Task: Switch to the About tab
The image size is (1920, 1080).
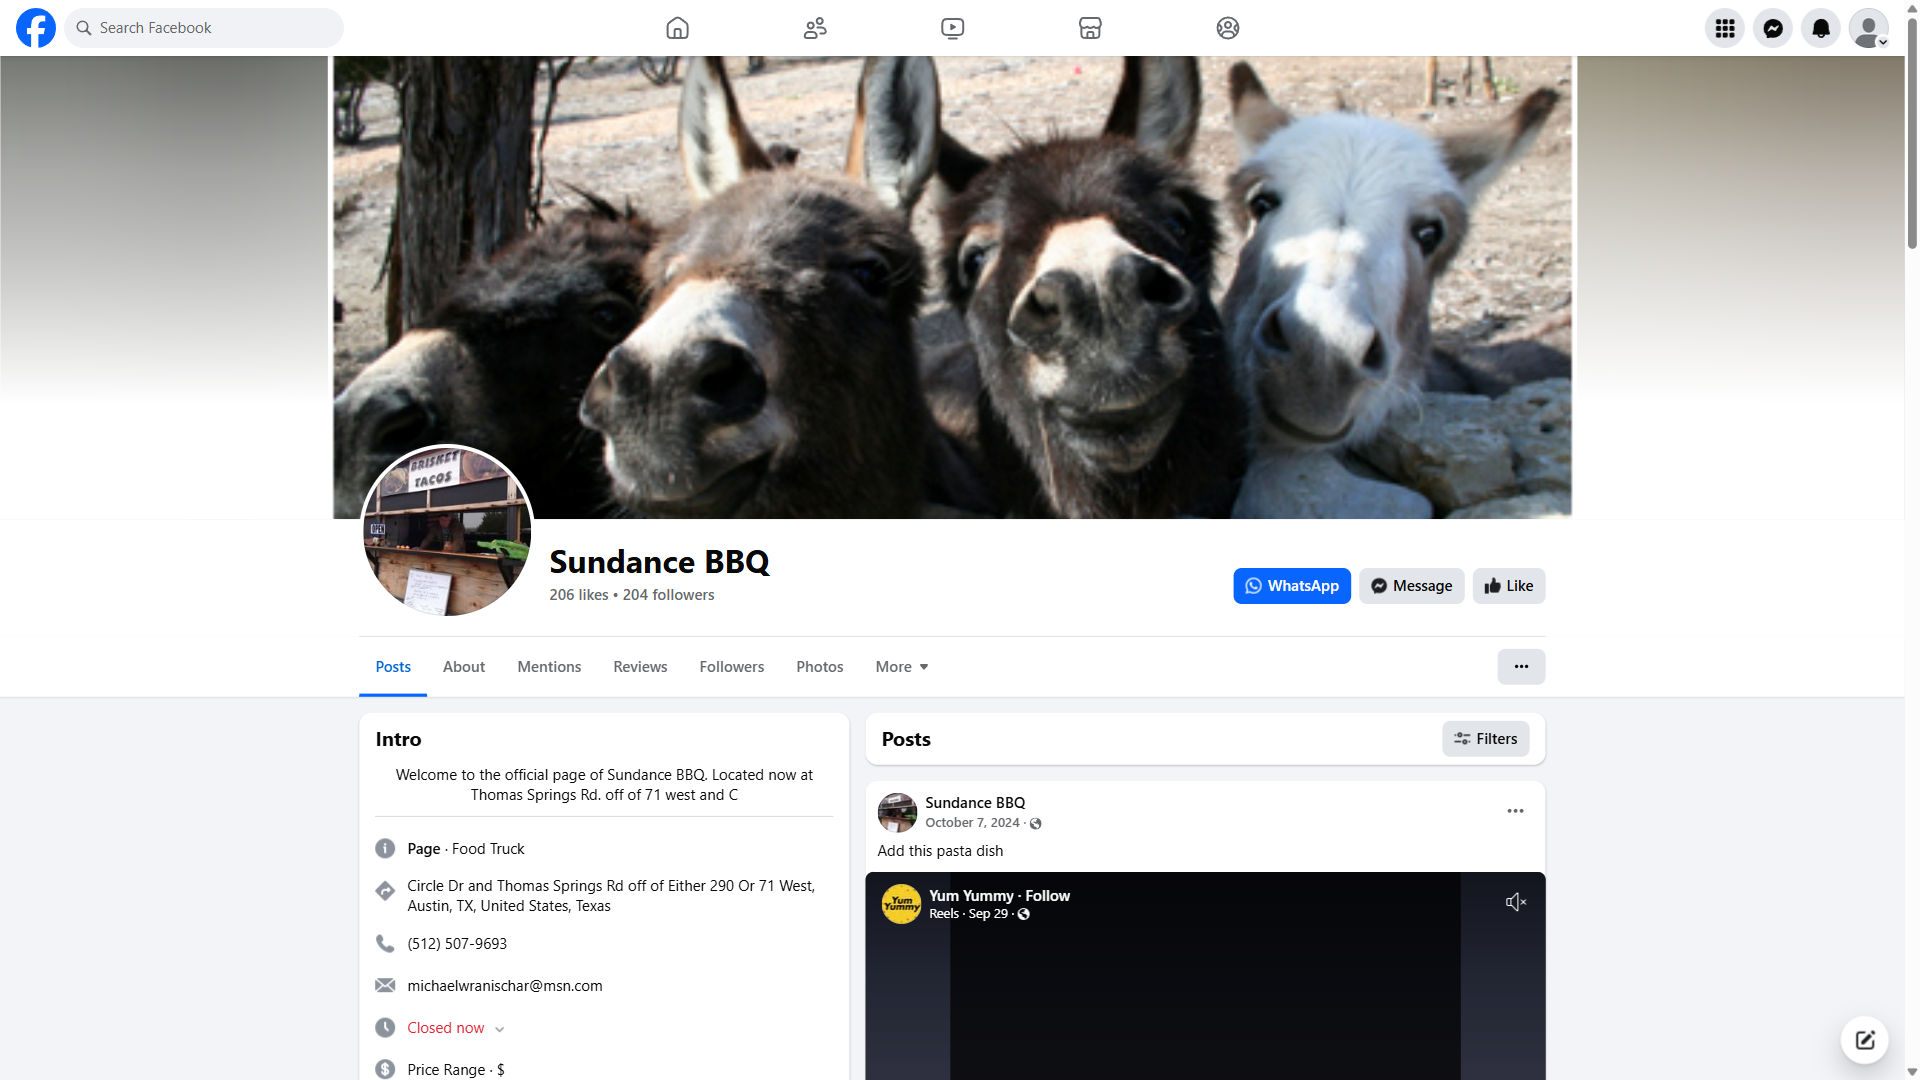Action: (x=463, y=667)
